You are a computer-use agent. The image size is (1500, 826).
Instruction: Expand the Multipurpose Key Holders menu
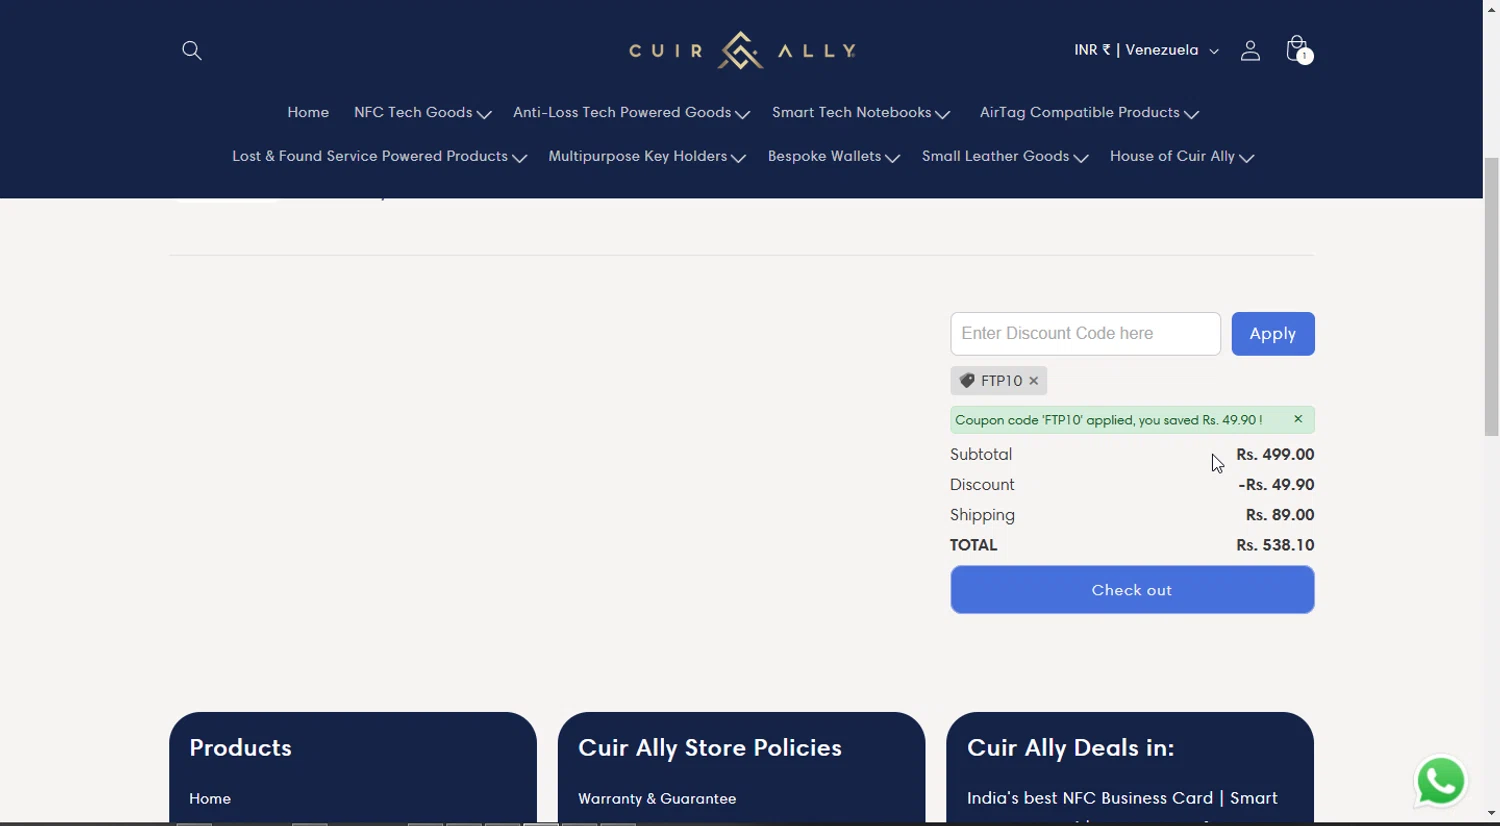click(647, 157)
